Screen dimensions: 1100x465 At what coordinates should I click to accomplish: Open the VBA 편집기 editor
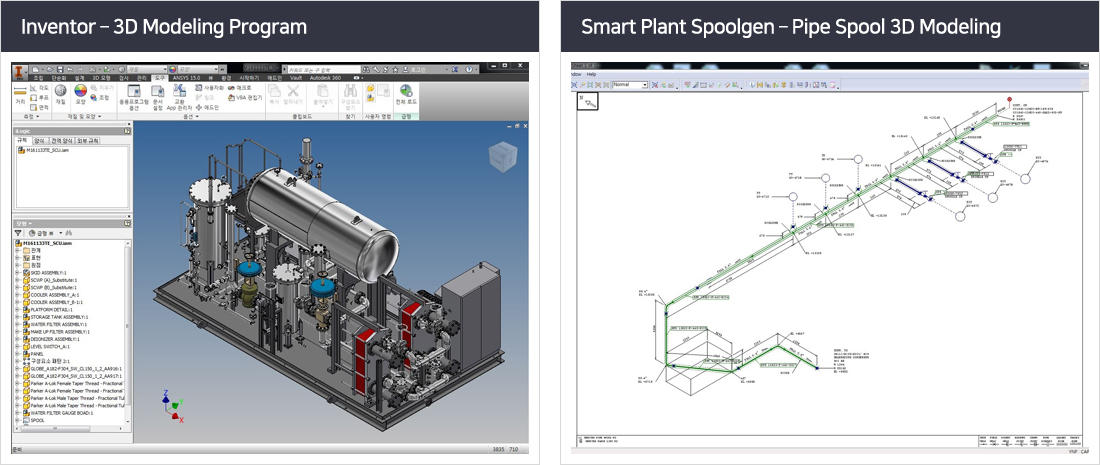244,97
